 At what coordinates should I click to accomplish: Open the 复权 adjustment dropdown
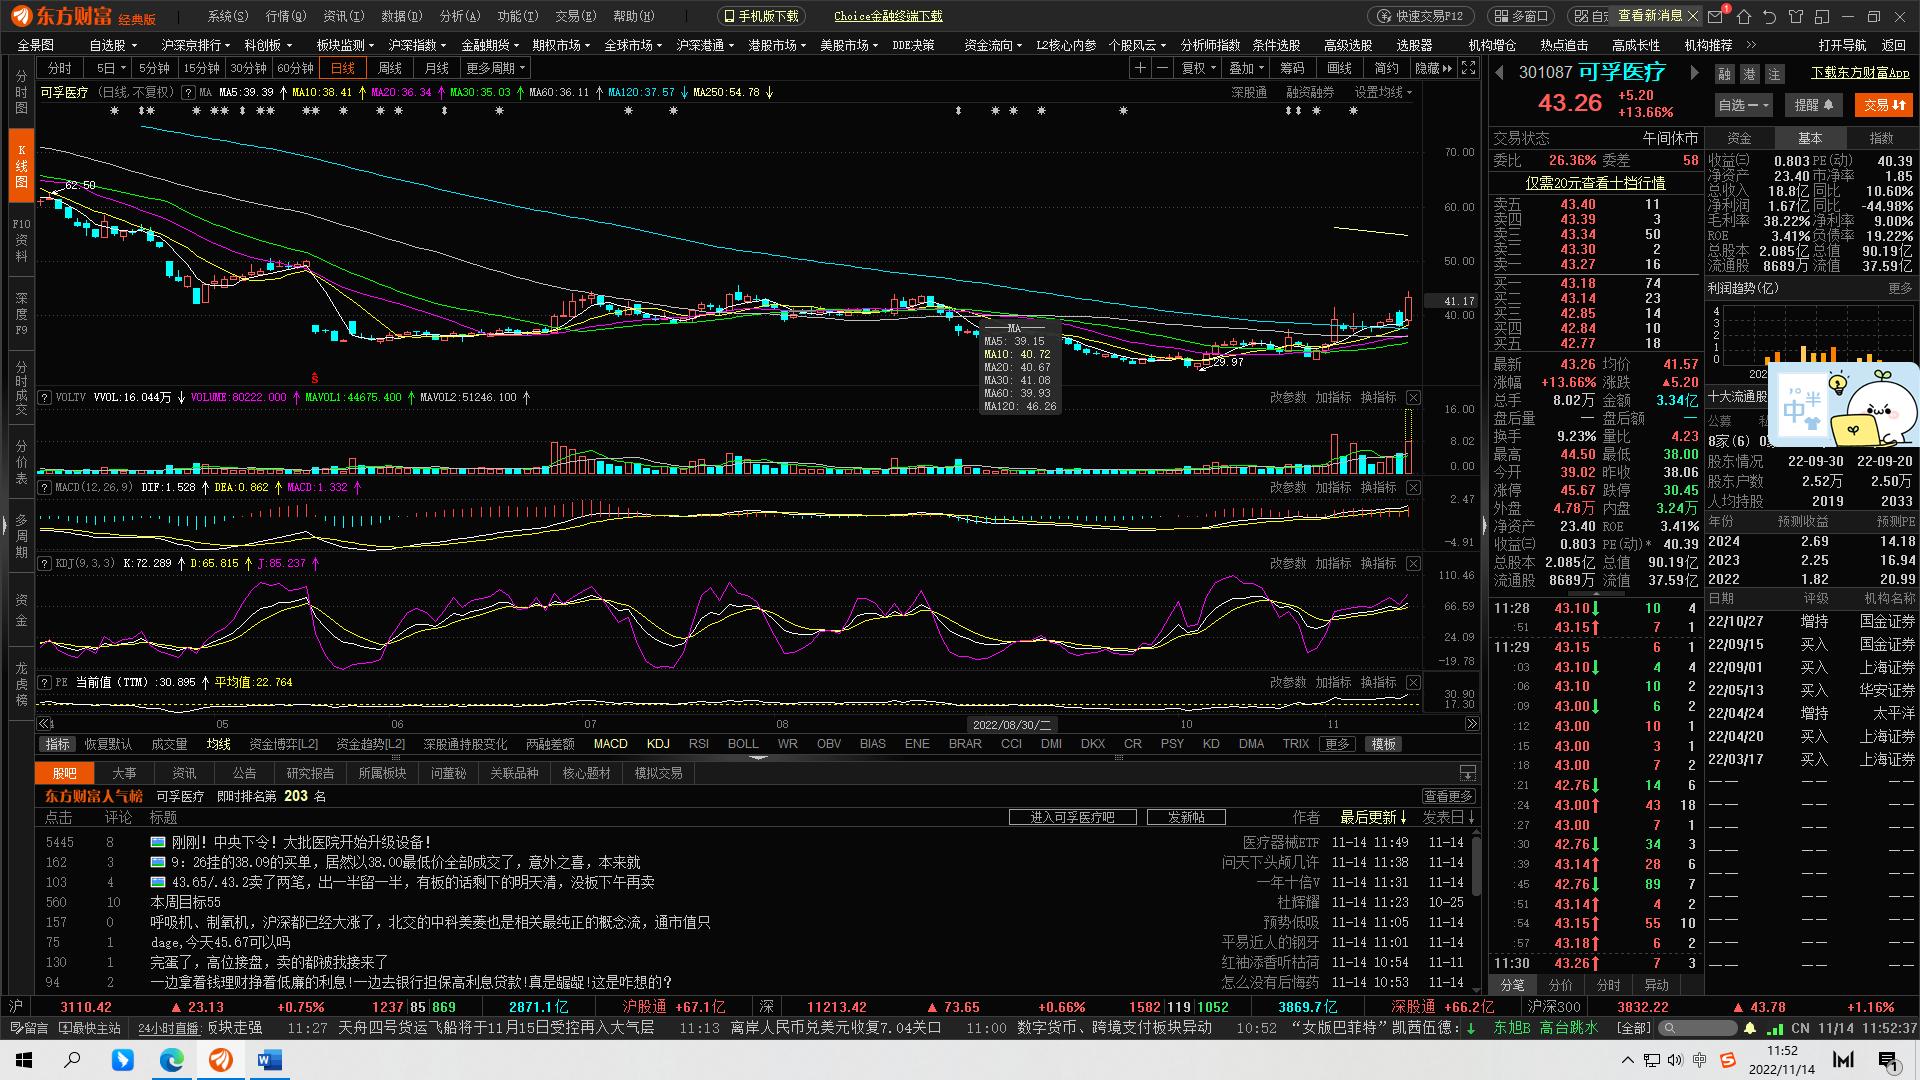(x=1198, y=68)
